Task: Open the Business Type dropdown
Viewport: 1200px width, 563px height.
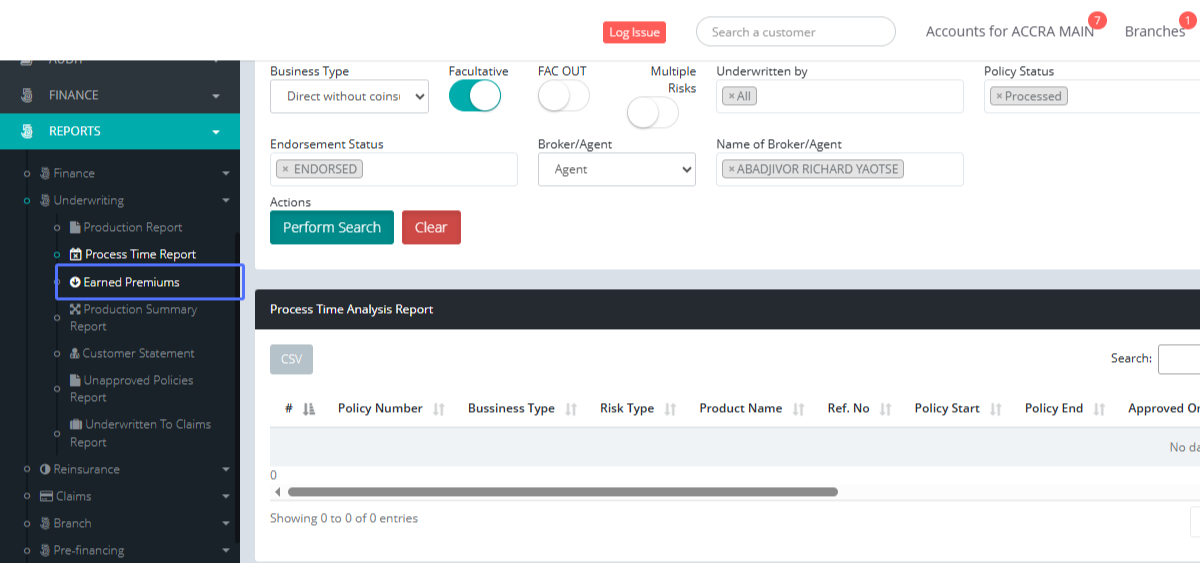Action: pyautogui.click(x=349, y=96)
